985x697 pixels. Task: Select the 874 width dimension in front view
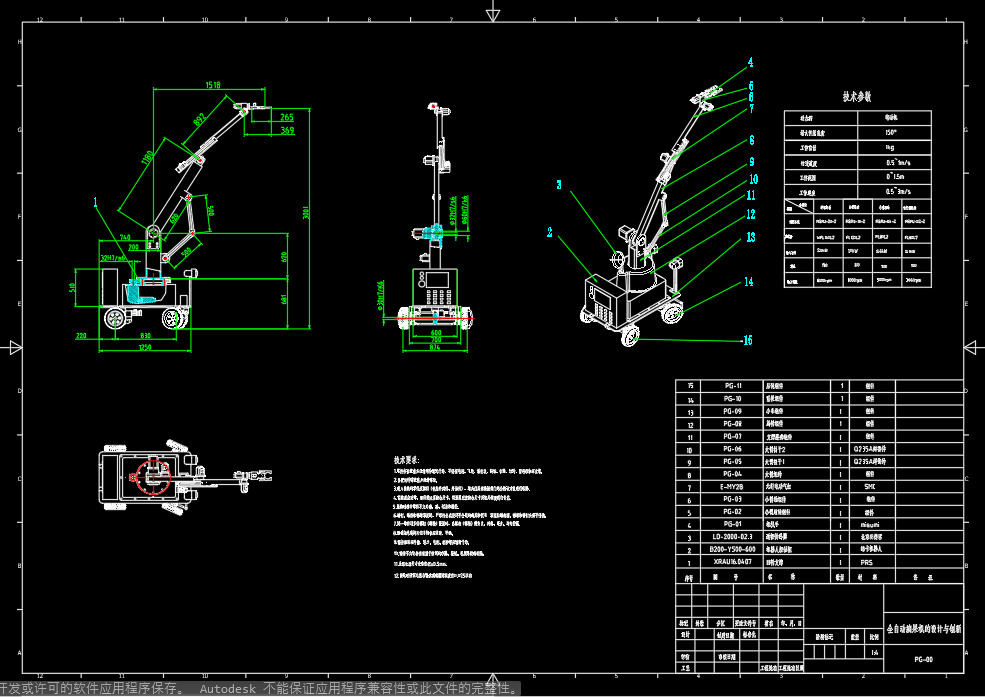tap(435, 347)
